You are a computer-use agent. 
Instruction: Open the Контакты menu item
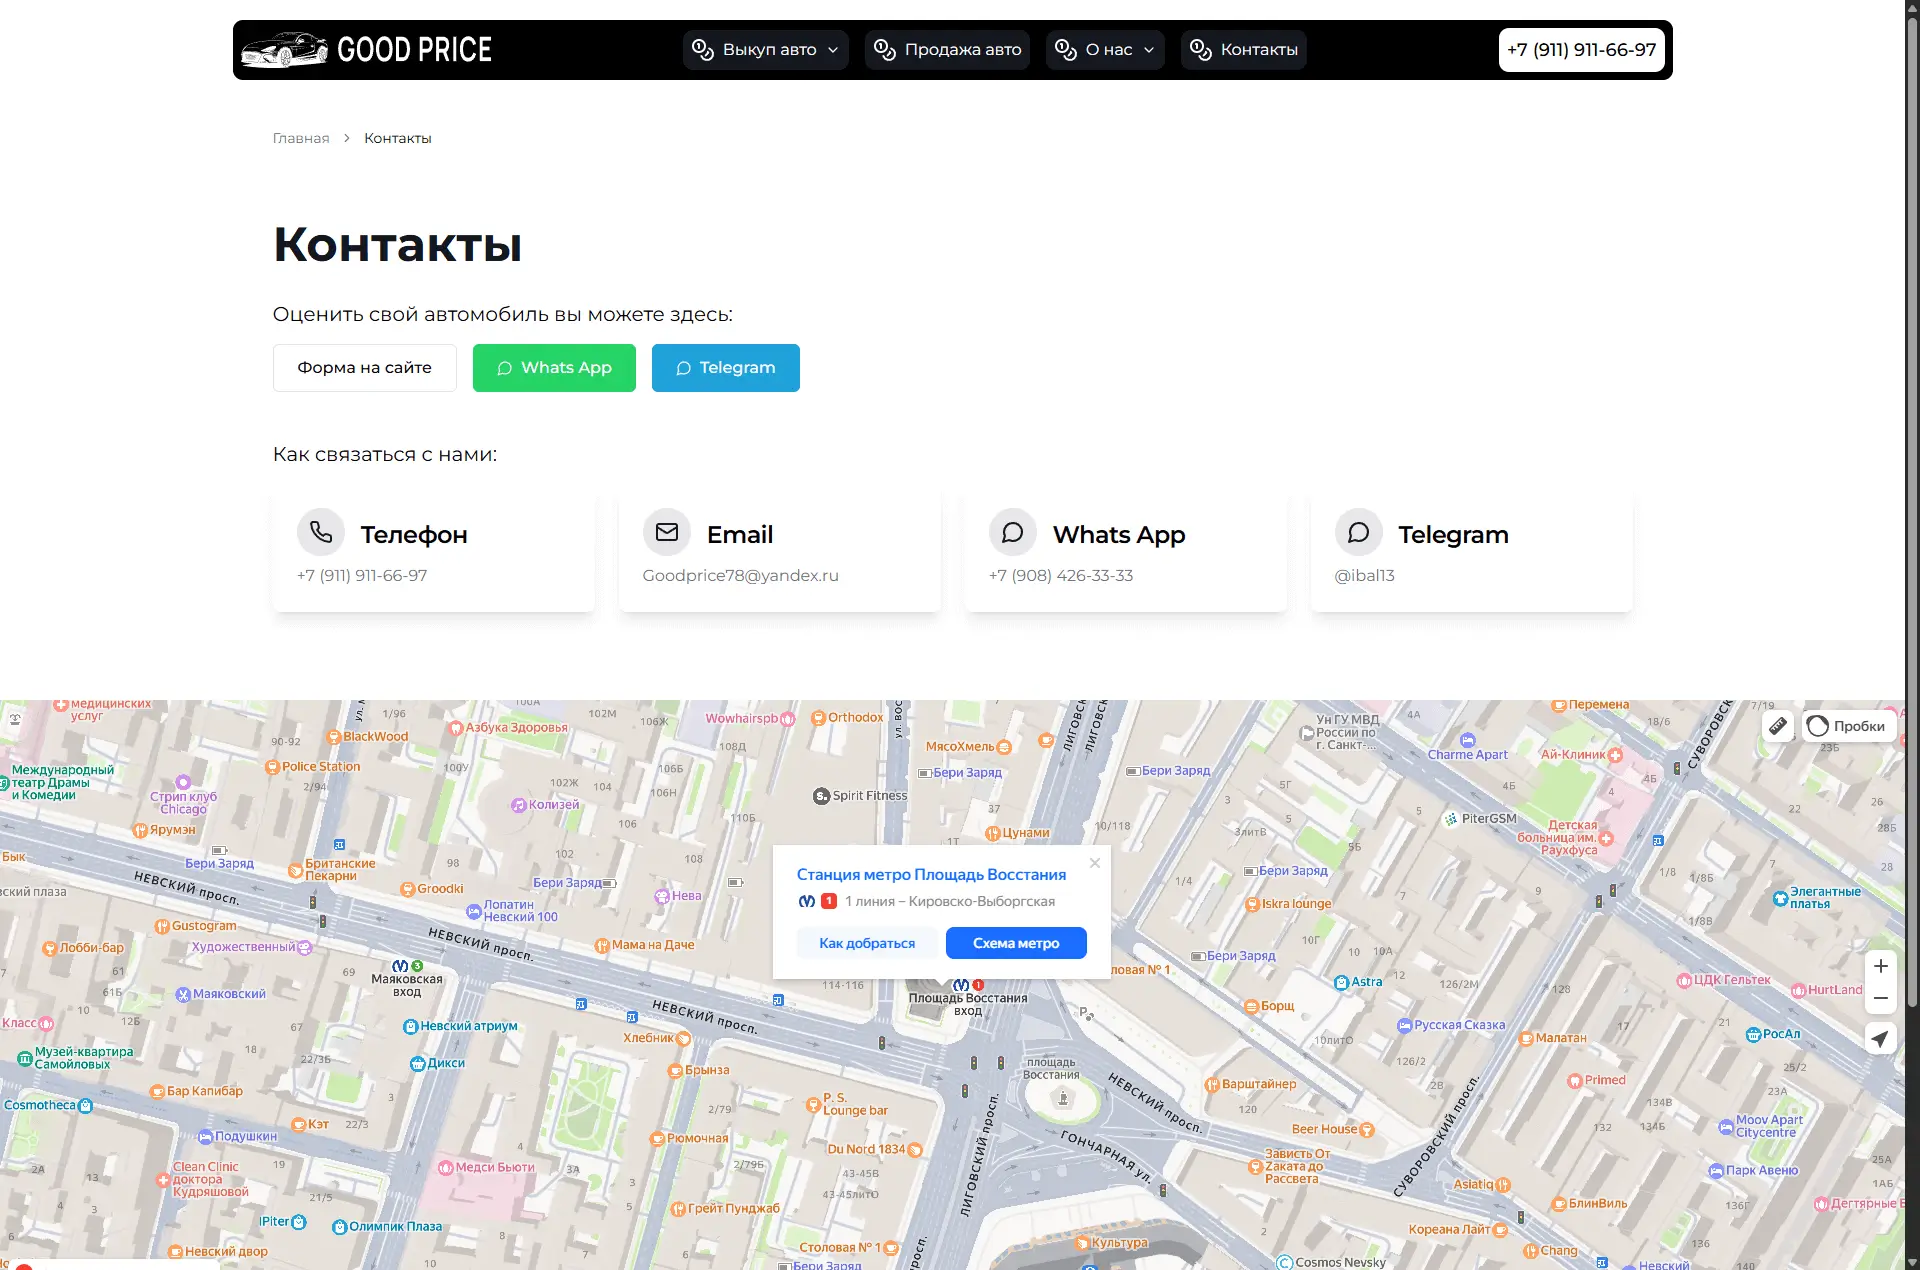click(1244, 49)
